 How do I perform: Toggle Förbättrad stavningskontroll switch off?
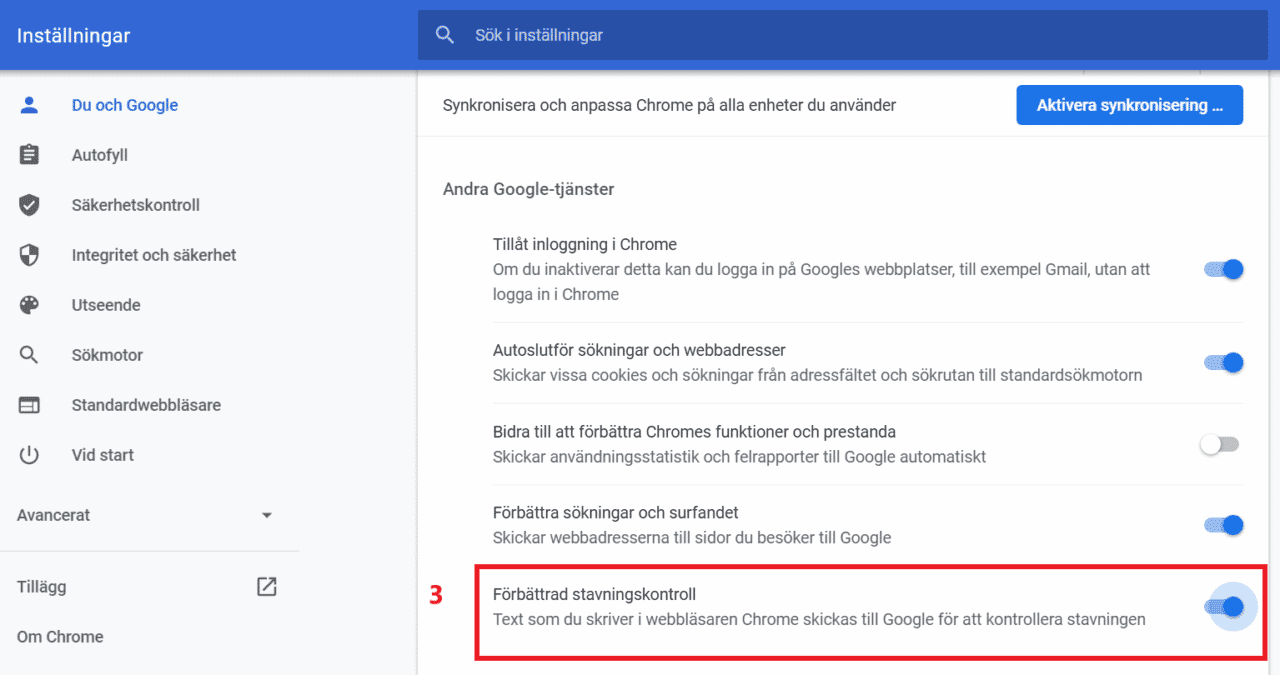(x=1223, y=607)
